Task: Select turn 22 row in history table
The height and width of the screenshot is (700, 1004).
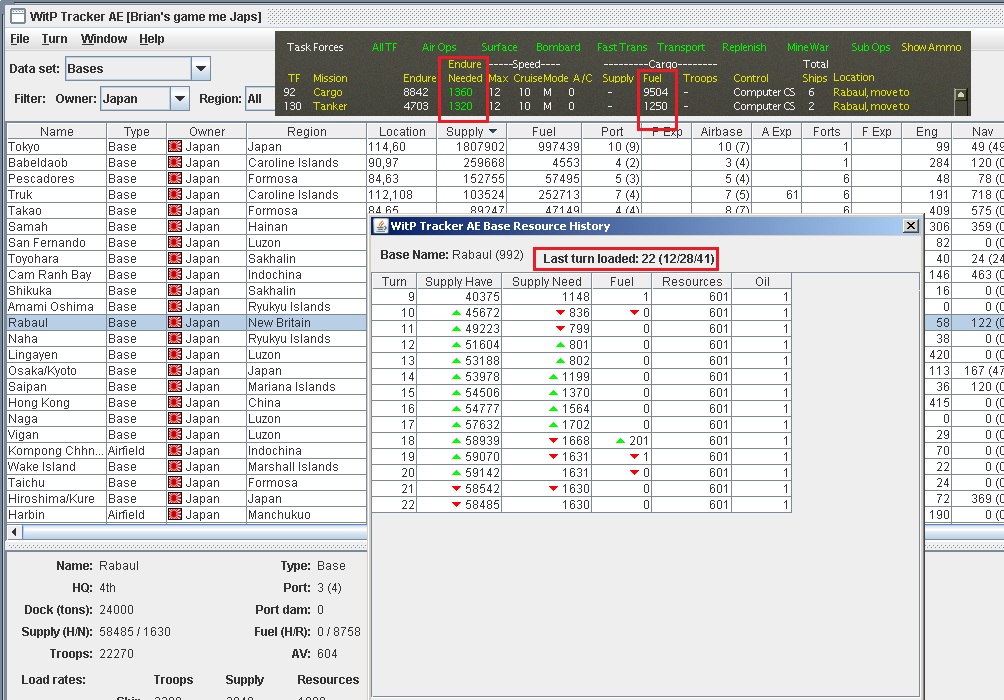Action: pyautogui.click(x=581, y=505)
